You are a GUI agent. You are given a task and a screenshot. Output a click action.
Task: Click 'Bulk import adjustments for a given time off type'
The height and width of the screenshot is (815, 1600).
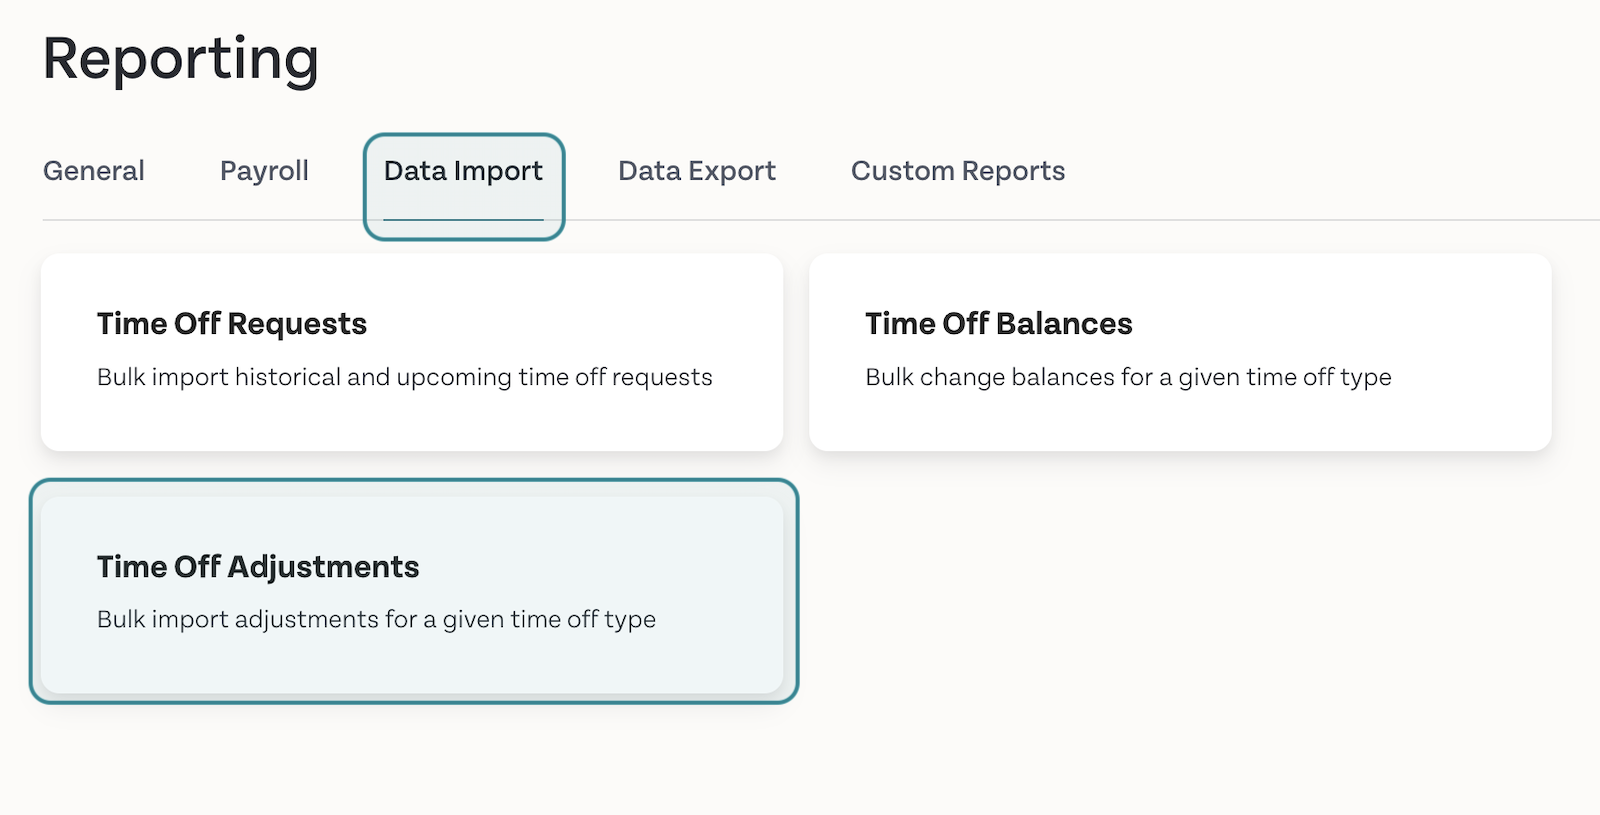376,619
